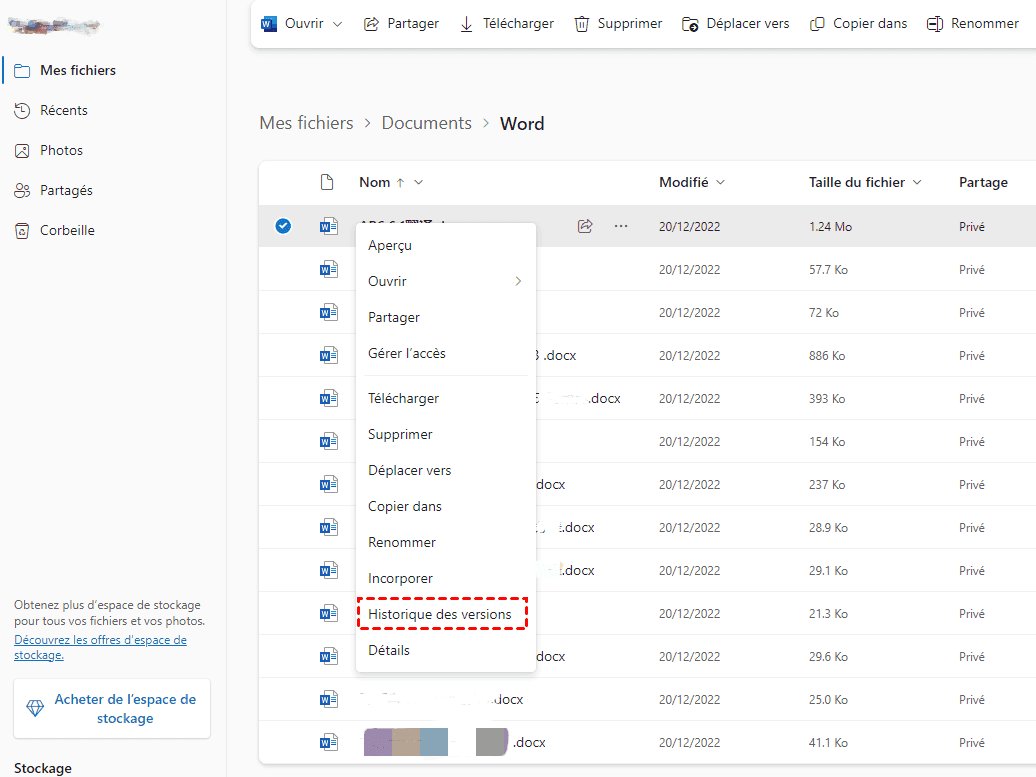This screenshot has width=1036, height=777.
Task: Expand the Ouvrir submenu in the context menu
Action: coord(517,281)
